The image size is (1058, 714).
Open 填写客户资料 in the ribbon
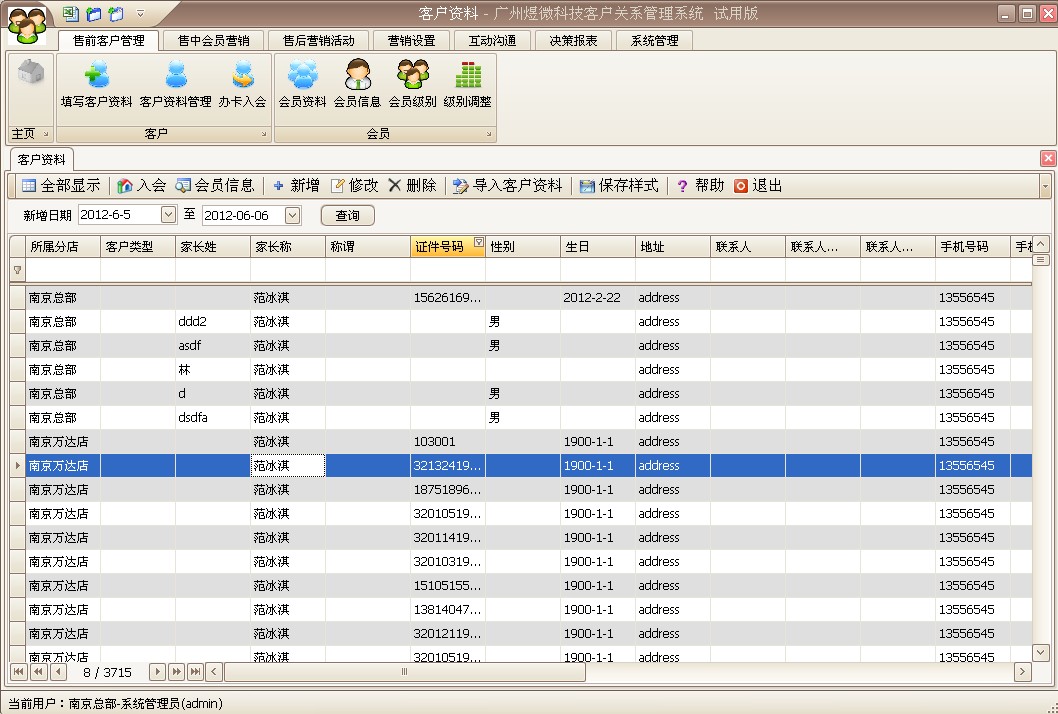[x=96, y=84]
